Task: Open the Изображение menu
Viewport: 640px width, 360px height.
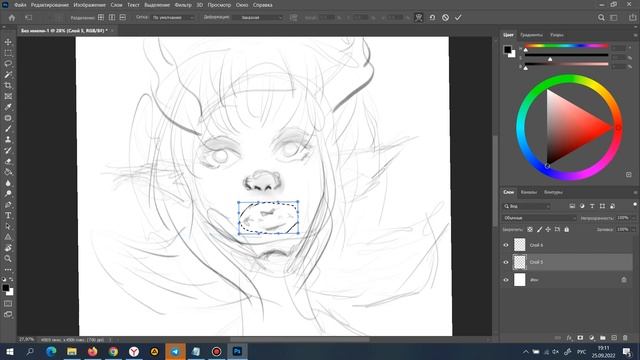Action: pos(89,5)
